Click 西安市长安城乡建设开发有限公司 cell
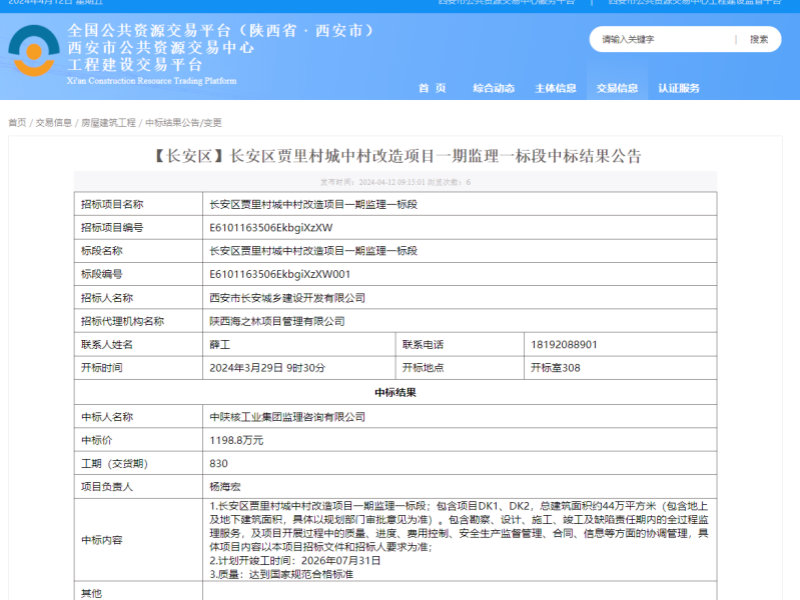The width and height of the screenshot is (800, 600). click(459, 298)
